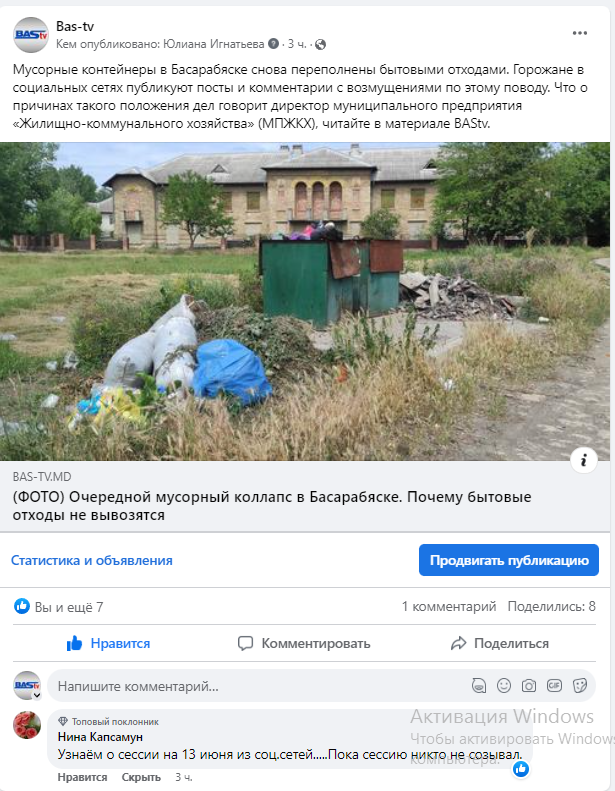Viewport: 615px width, 791px height.
Task: Click the public audience globe icon
Action: point(320,44)
